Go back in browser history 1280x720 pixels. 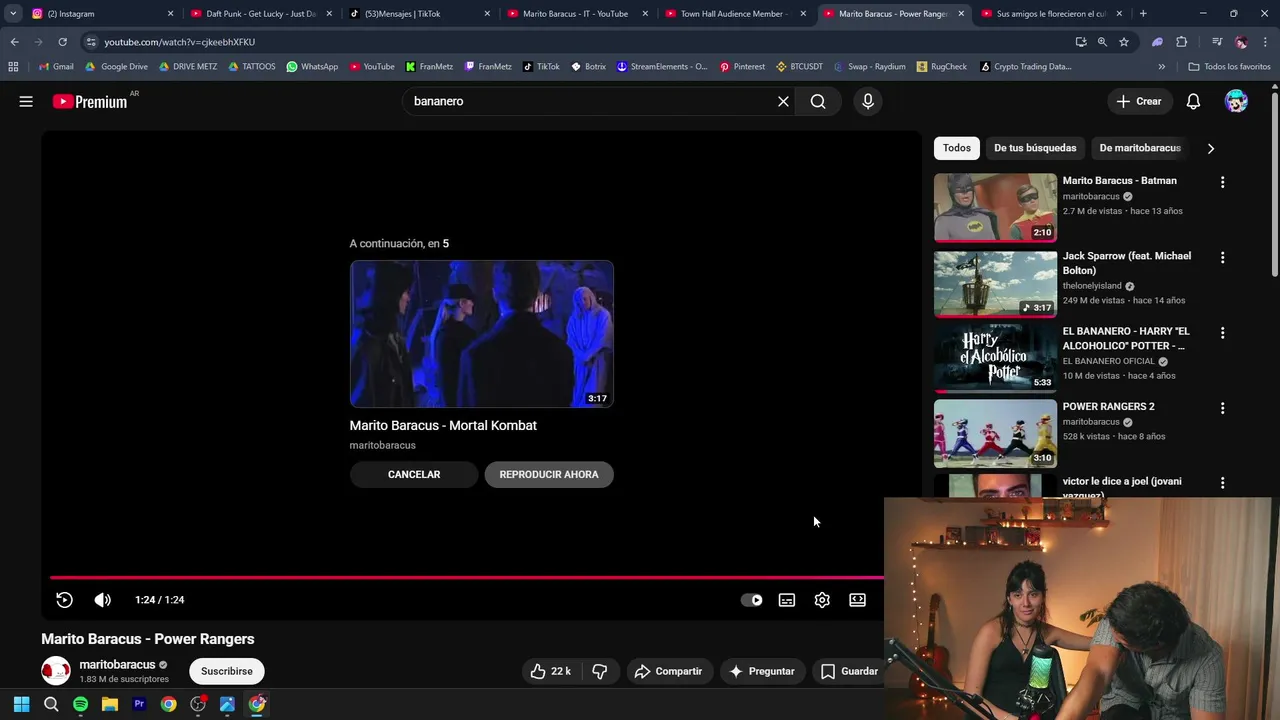pyautogui.click(x=14, y=42)
